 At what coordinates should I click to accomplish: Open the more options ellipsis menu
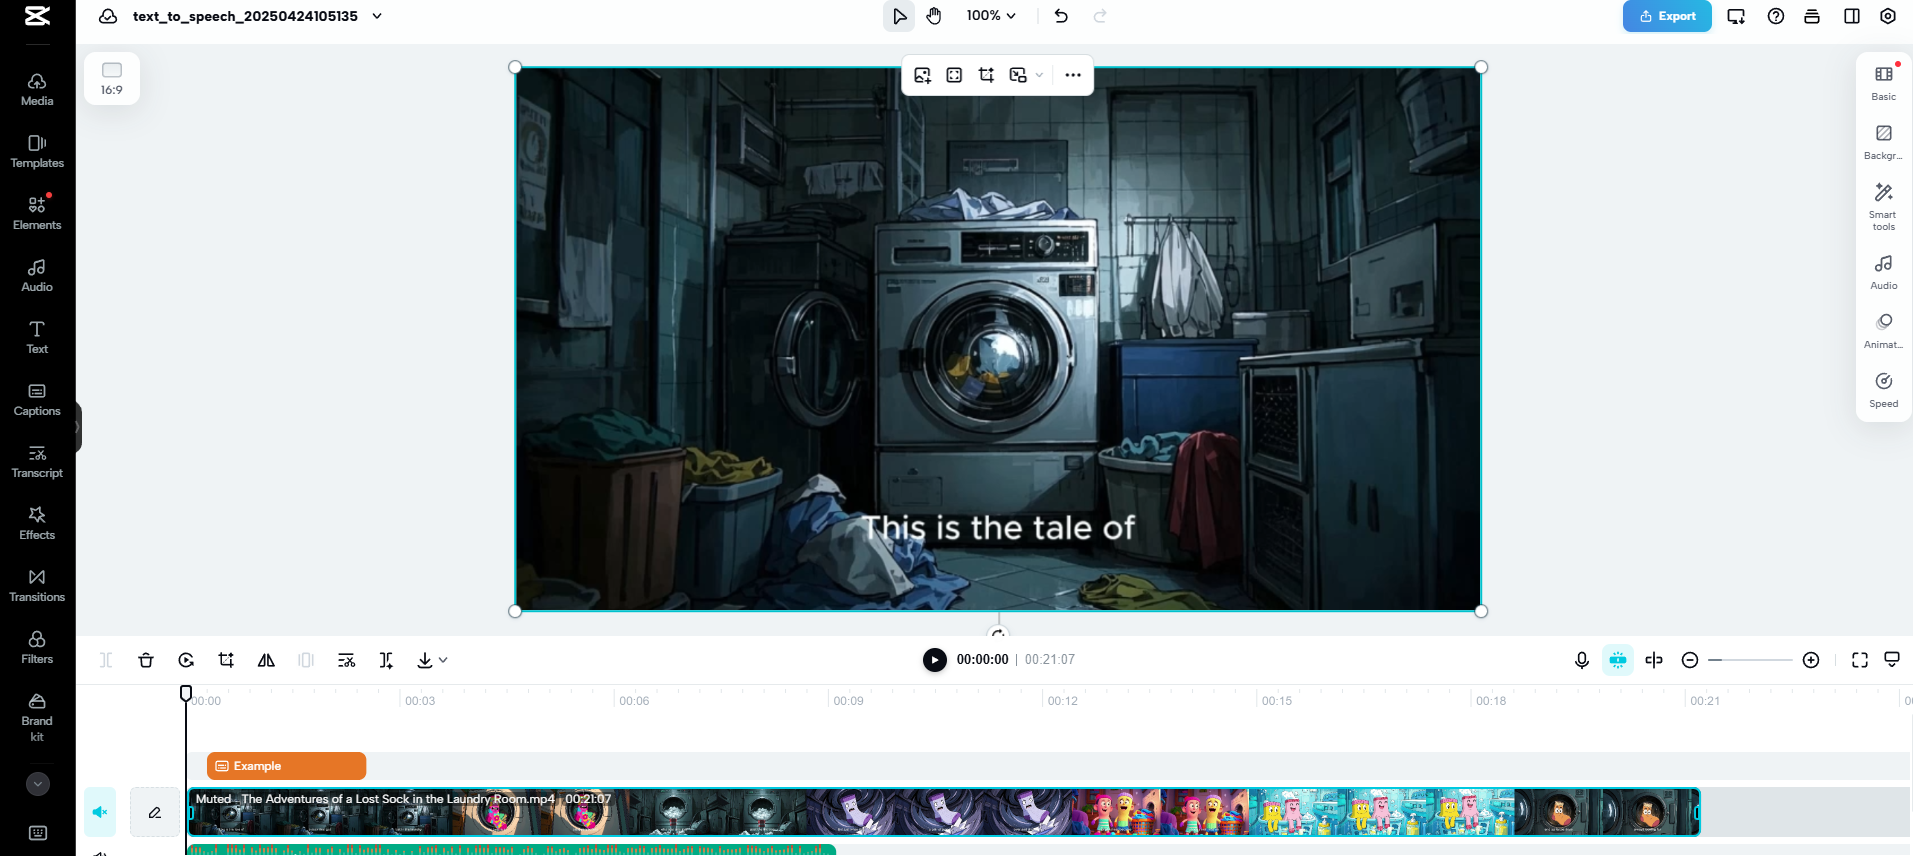[x=1073, y=75]
